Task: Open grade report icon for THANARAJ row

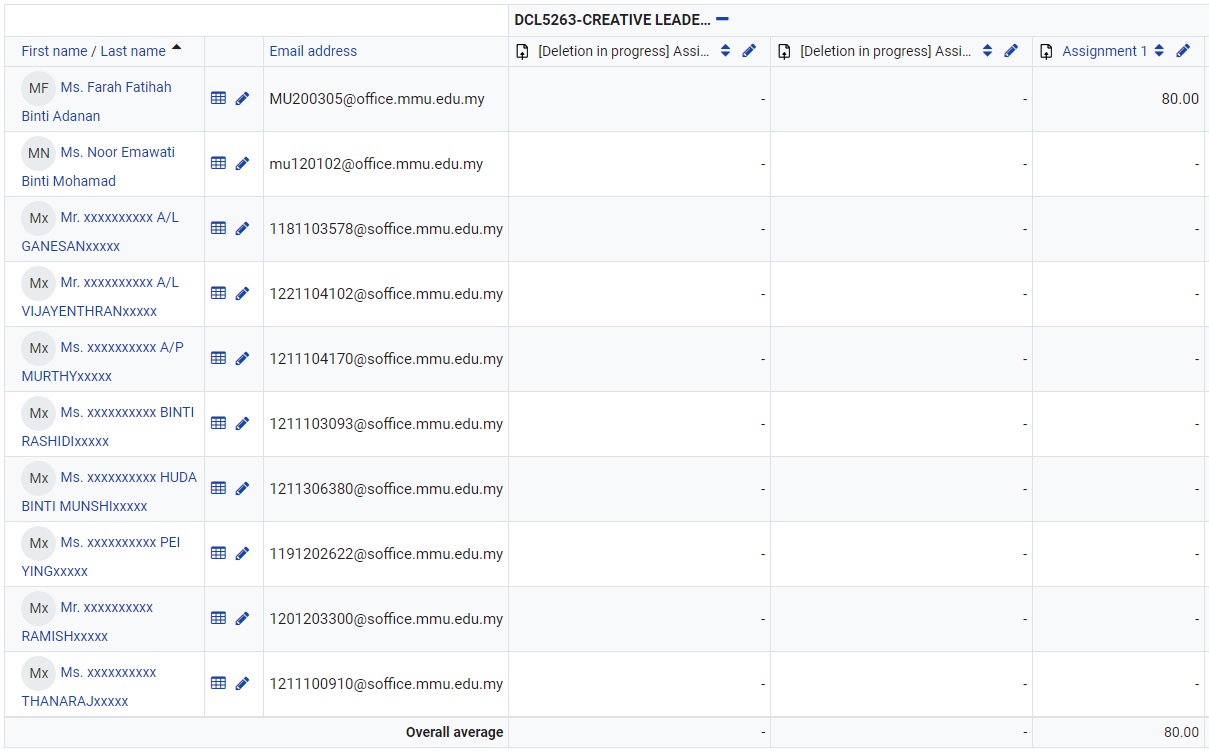Action: tap(219, 684)
